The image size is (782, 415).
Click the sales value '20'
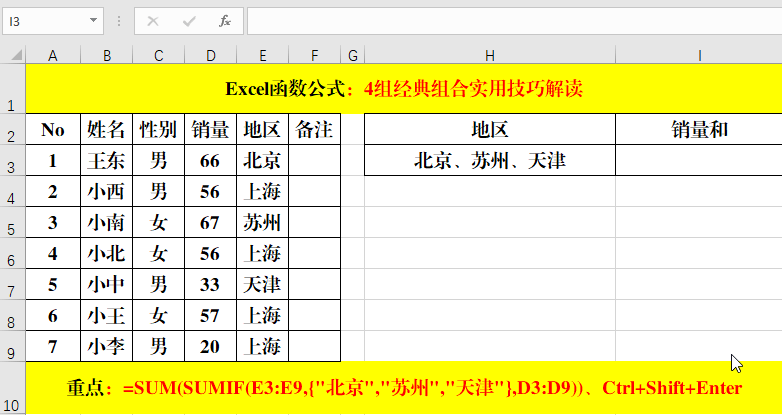[210, 346]
